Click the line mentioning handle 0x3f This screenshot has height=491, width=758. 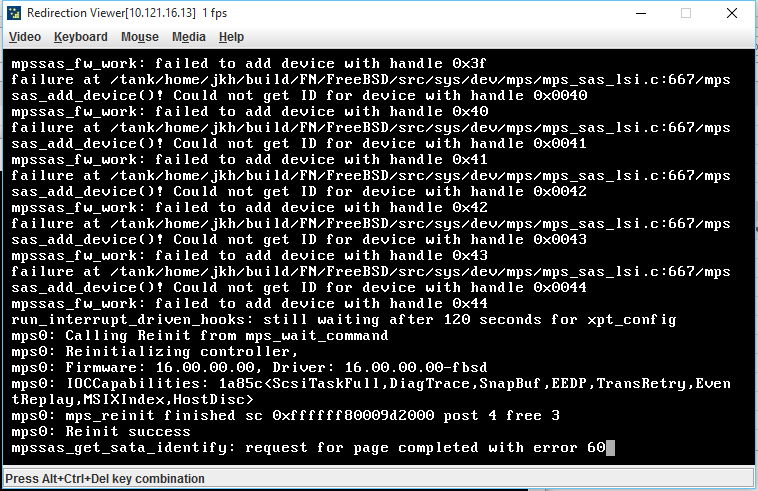click(x=248, y=64)
